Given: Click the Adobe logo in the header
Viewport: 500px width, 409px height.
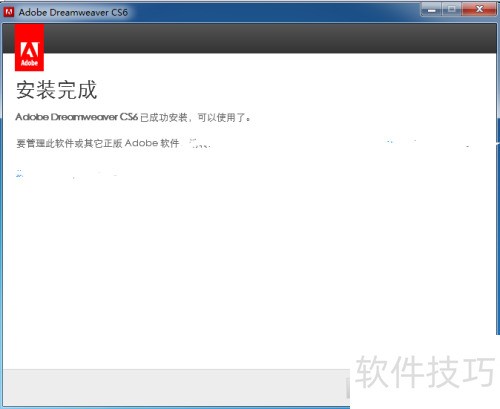Looking at the screenshot, I should [x=29, y=48].
